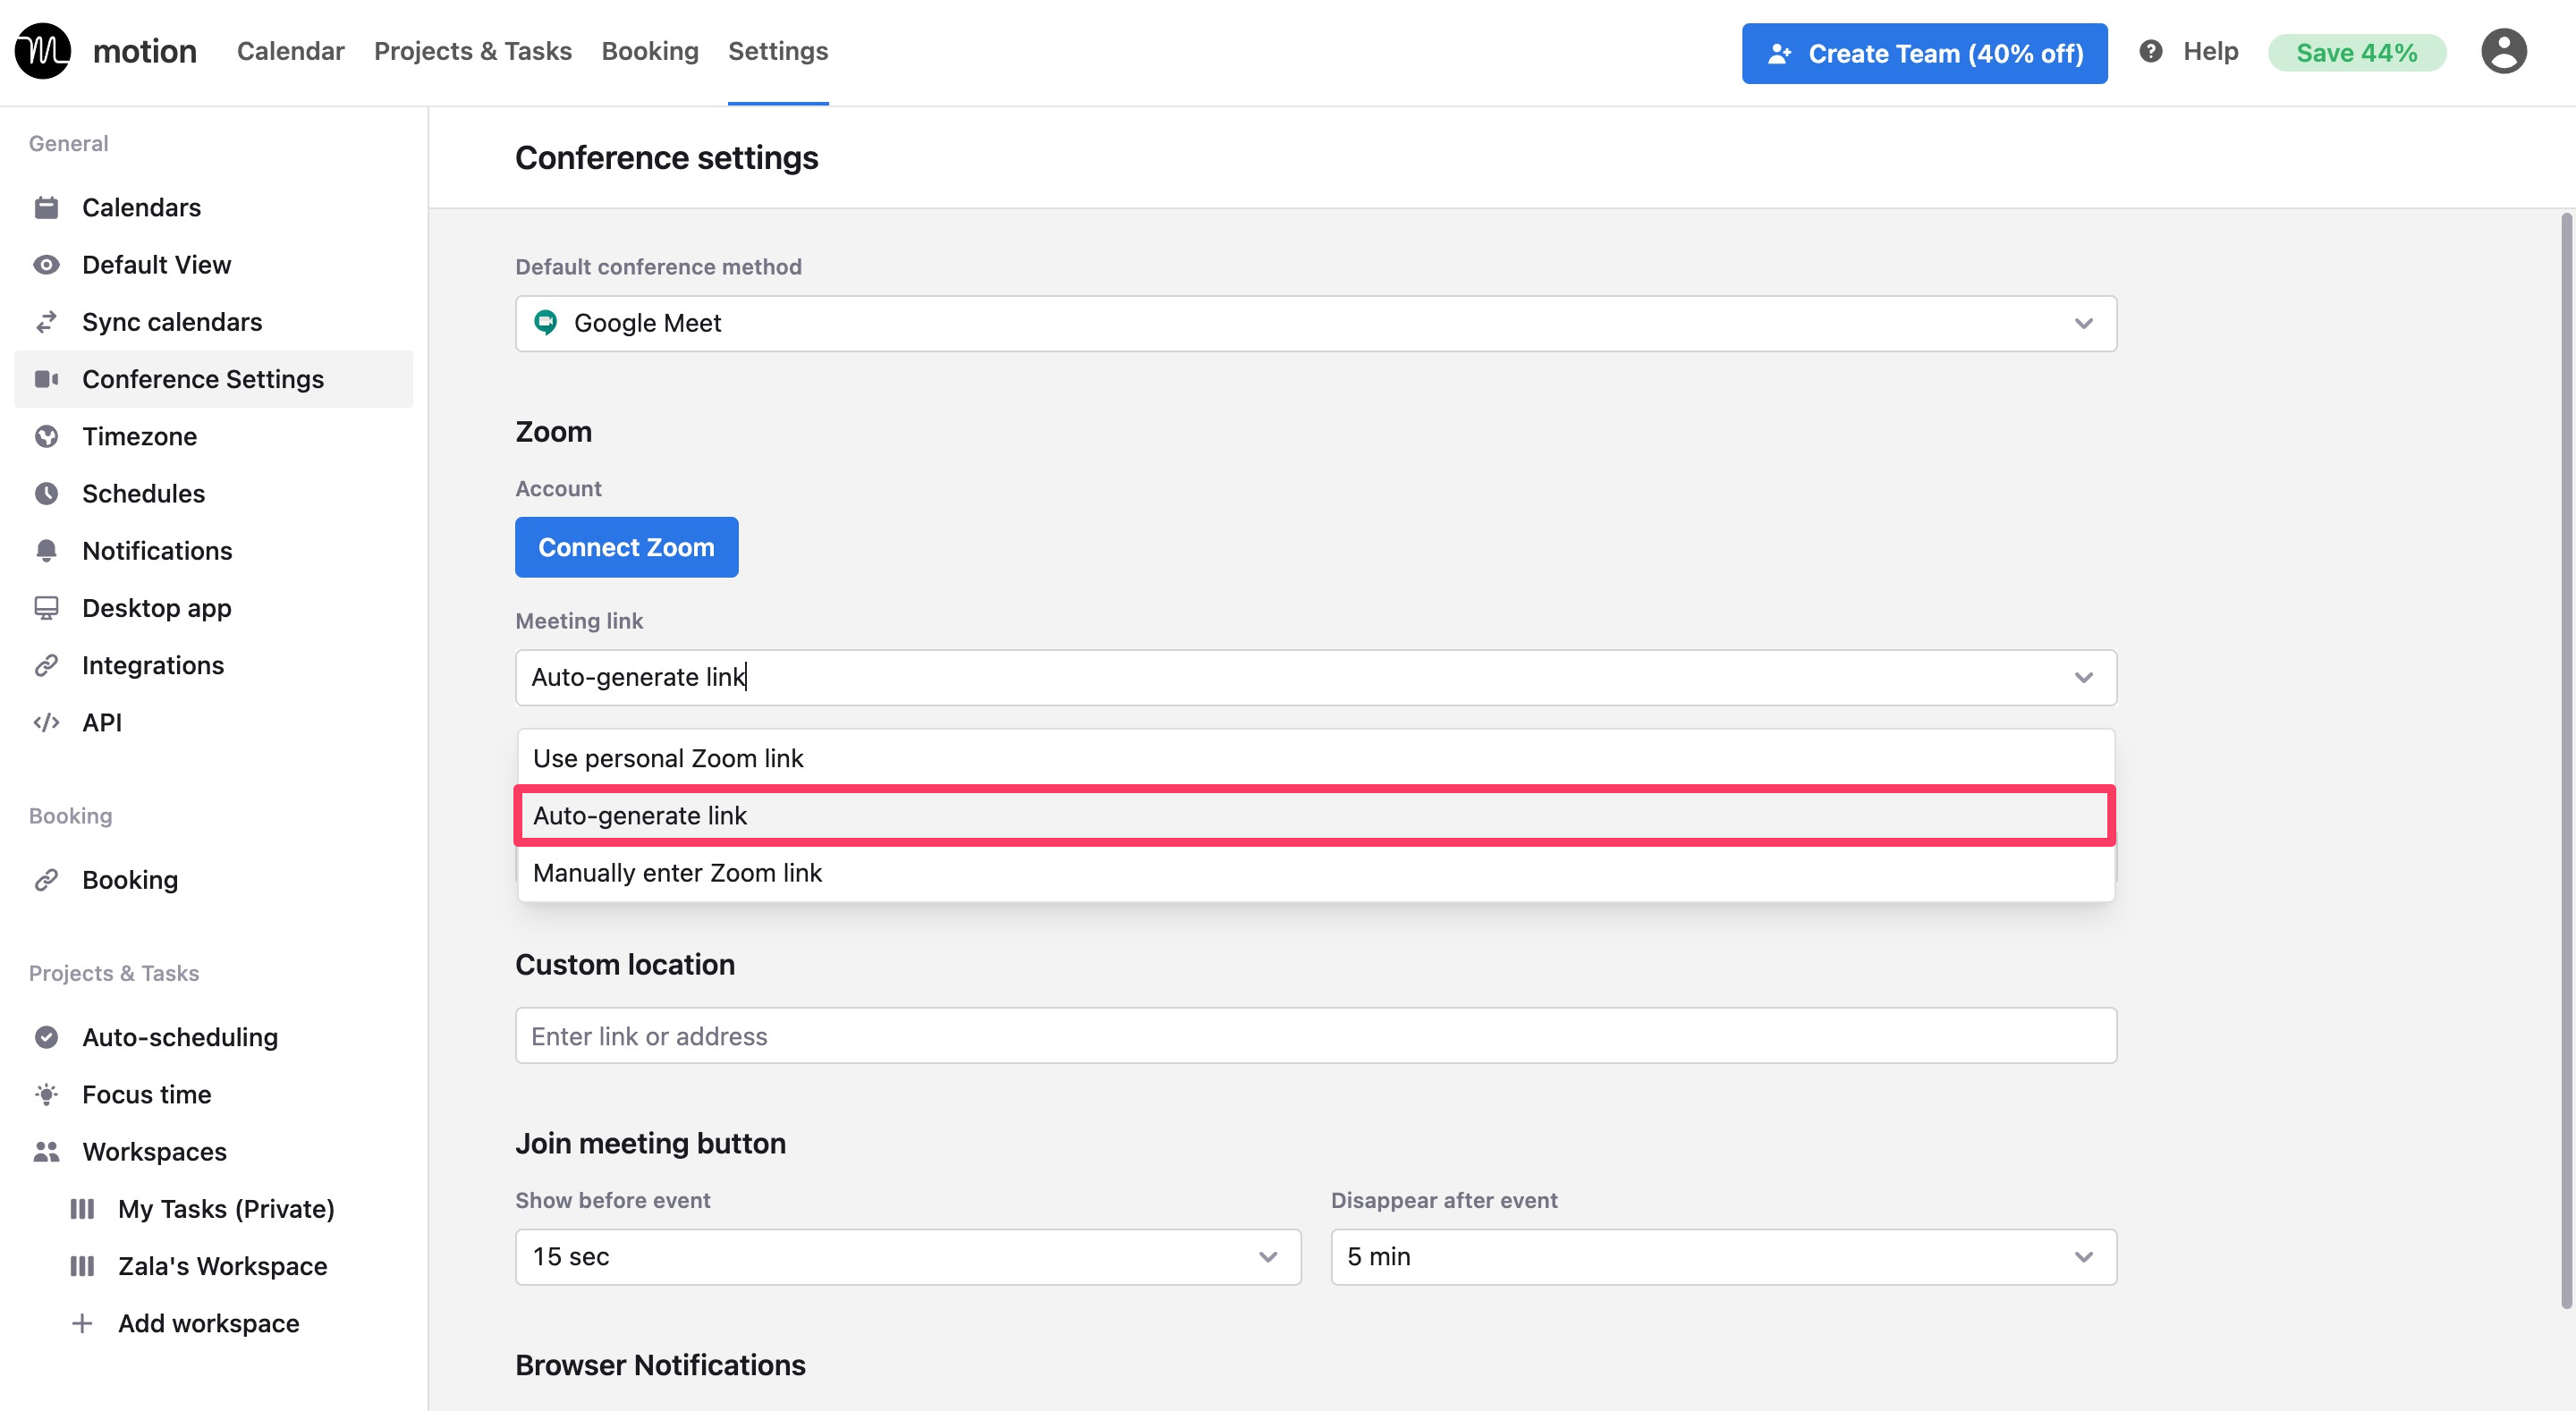Click the Zala's Workspace board icon
Screen dimensions: 2576x1411
point(82,1266)
